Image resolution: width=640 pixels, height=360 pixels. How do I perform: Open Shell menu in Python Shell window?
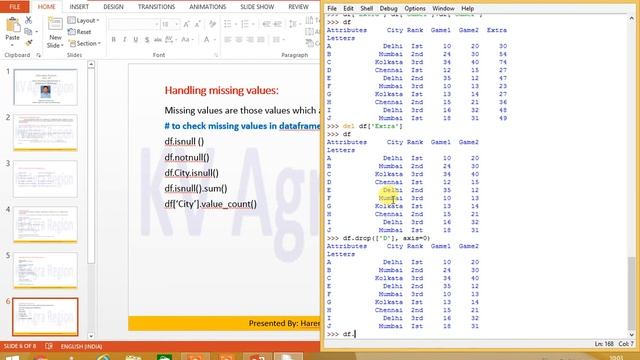[x=367, y=8]
